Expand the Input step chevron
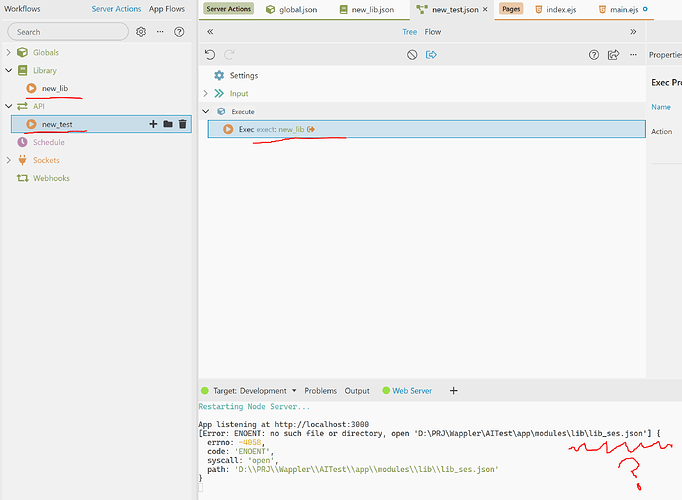The width and height of the screenshot is (682, 500). point(206,93)
